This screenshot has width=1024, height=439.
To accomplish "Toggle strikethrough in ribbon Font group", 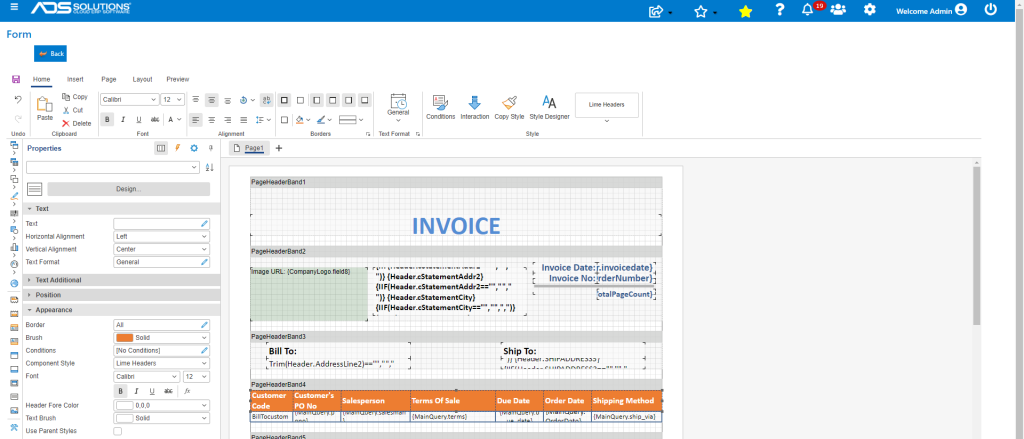I will coord(155,120).
